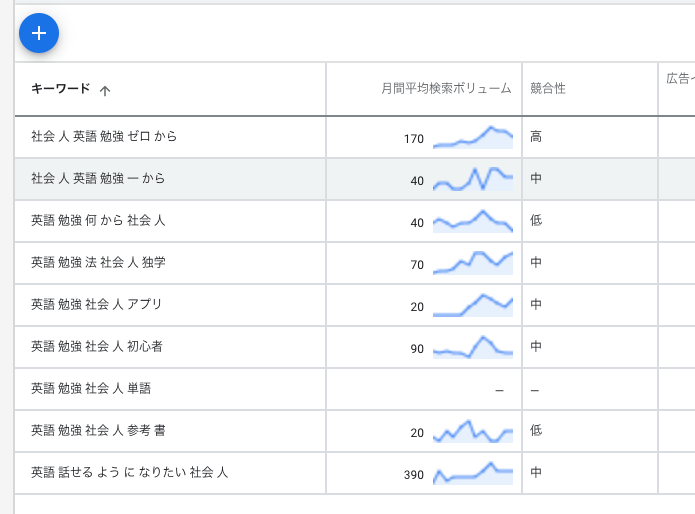
Task: Select keyword 社会 人 英語 勉強 ゼロ から
Action: click(x=104, y=136)
